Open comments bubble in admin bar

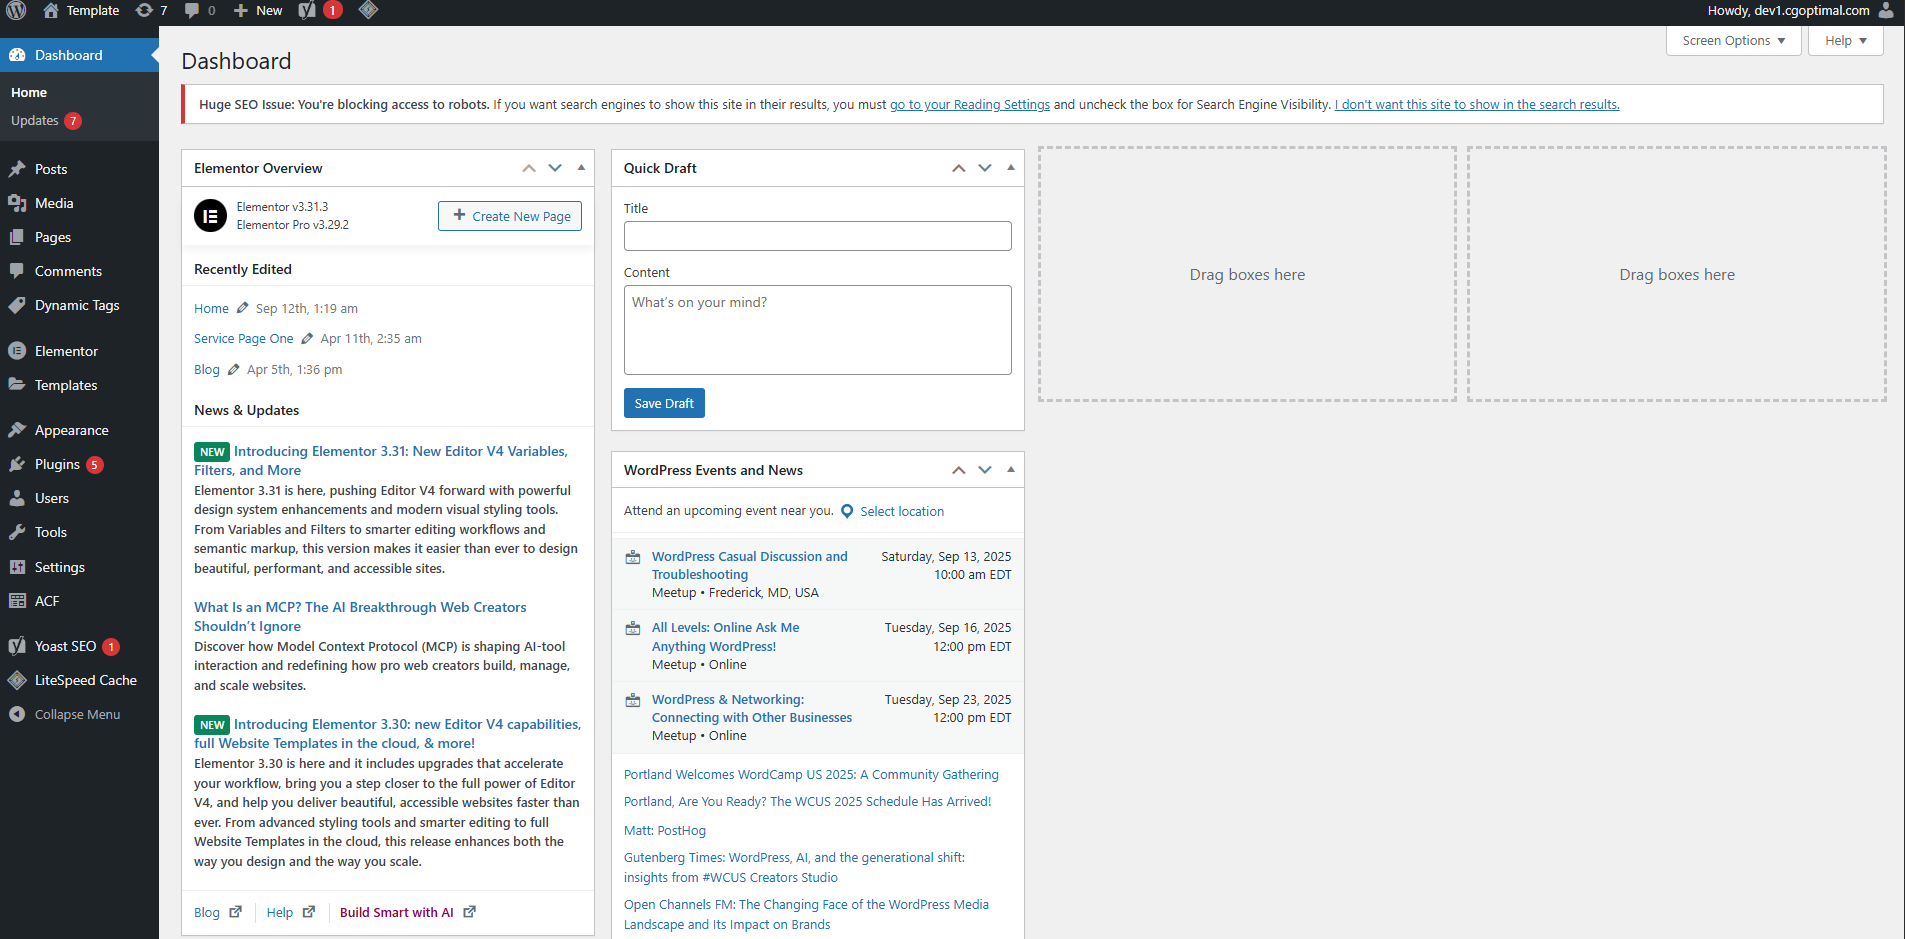point(200,10)
